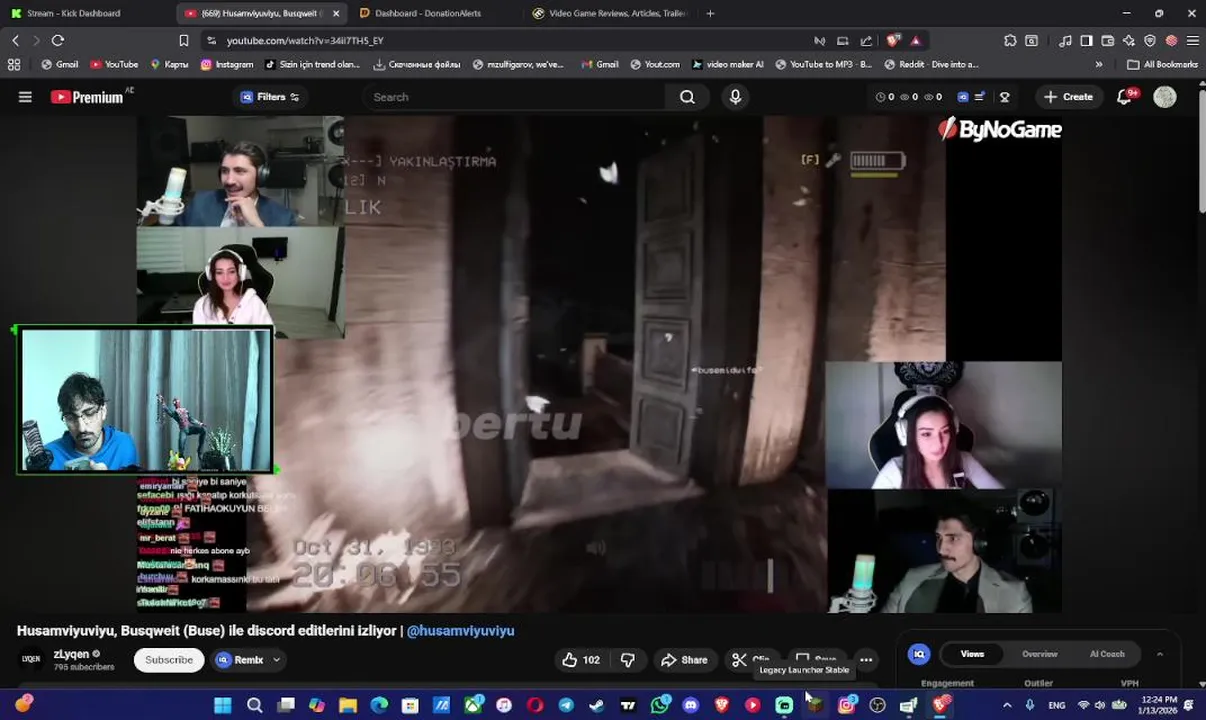Open the browser main hamburger menu
Screen dimensions: 1206x720
[1192, 40]
